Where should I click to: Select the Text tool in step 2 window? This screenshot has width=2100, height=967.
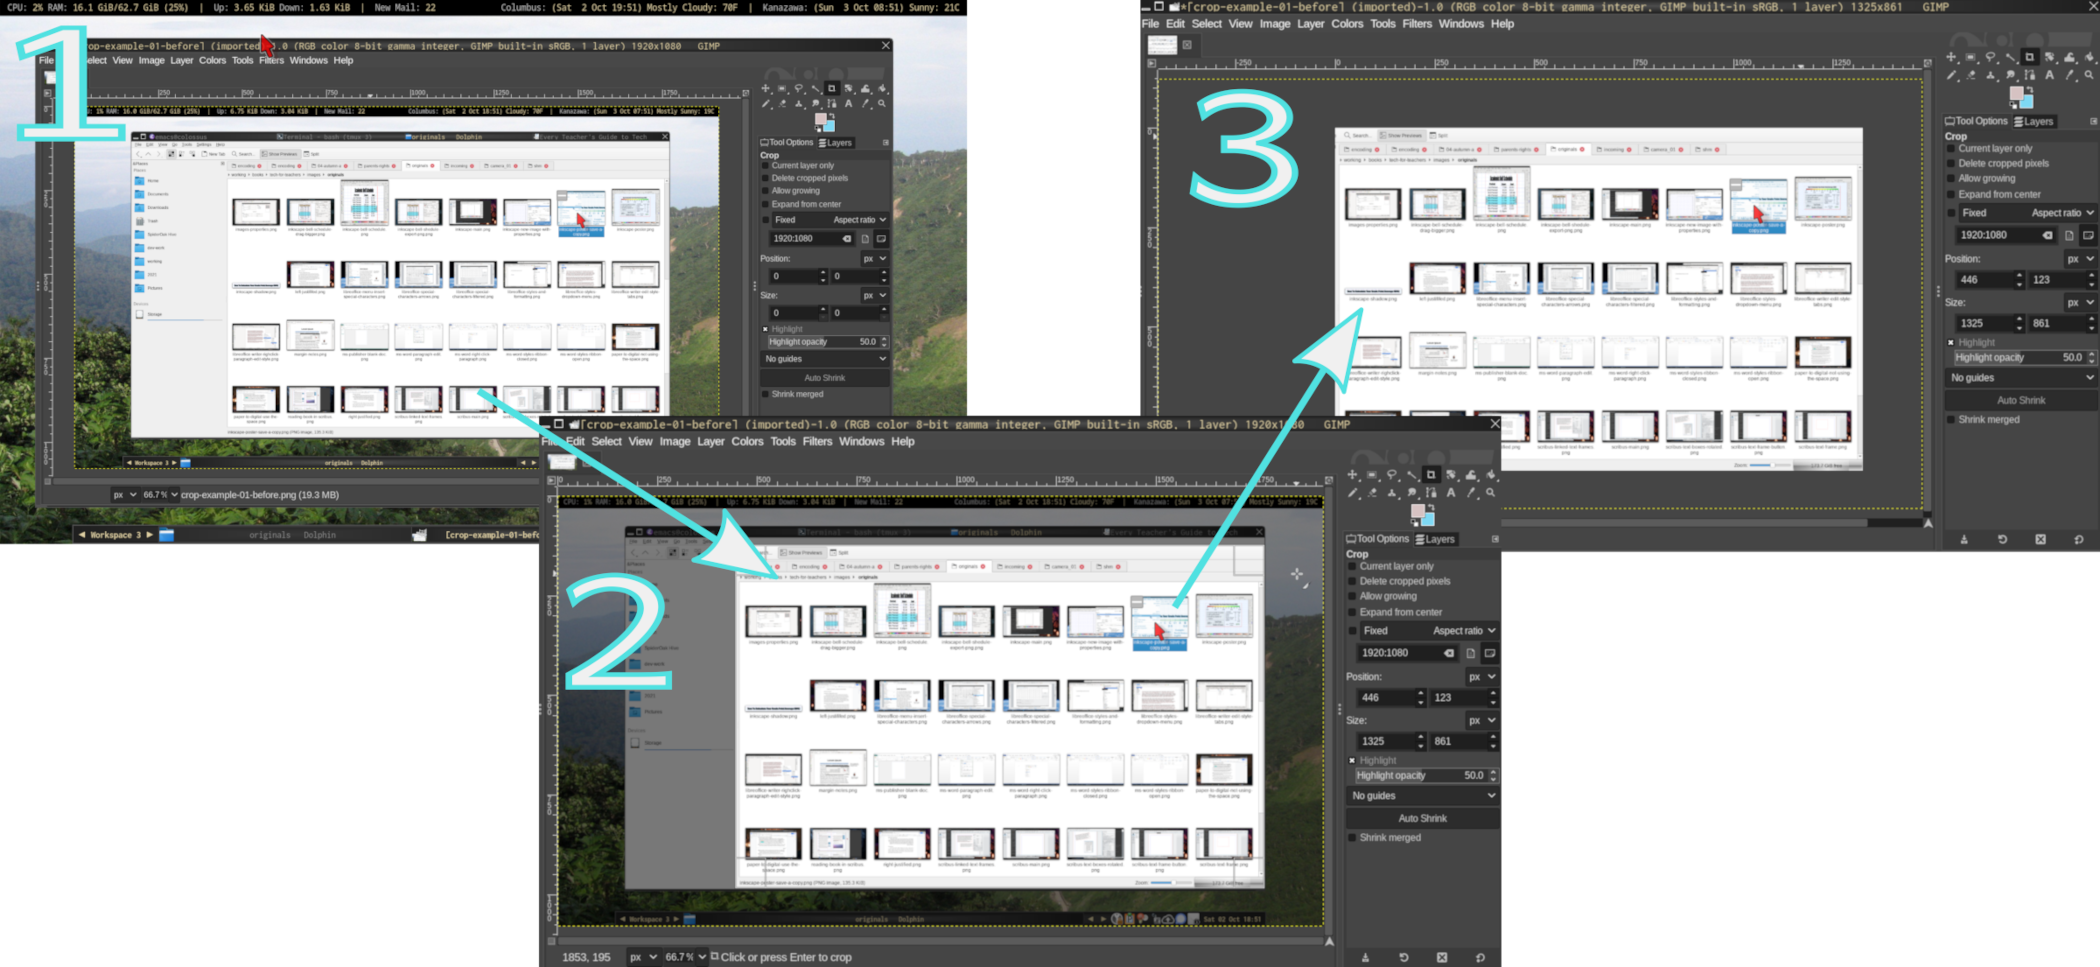coord(1451,493)
